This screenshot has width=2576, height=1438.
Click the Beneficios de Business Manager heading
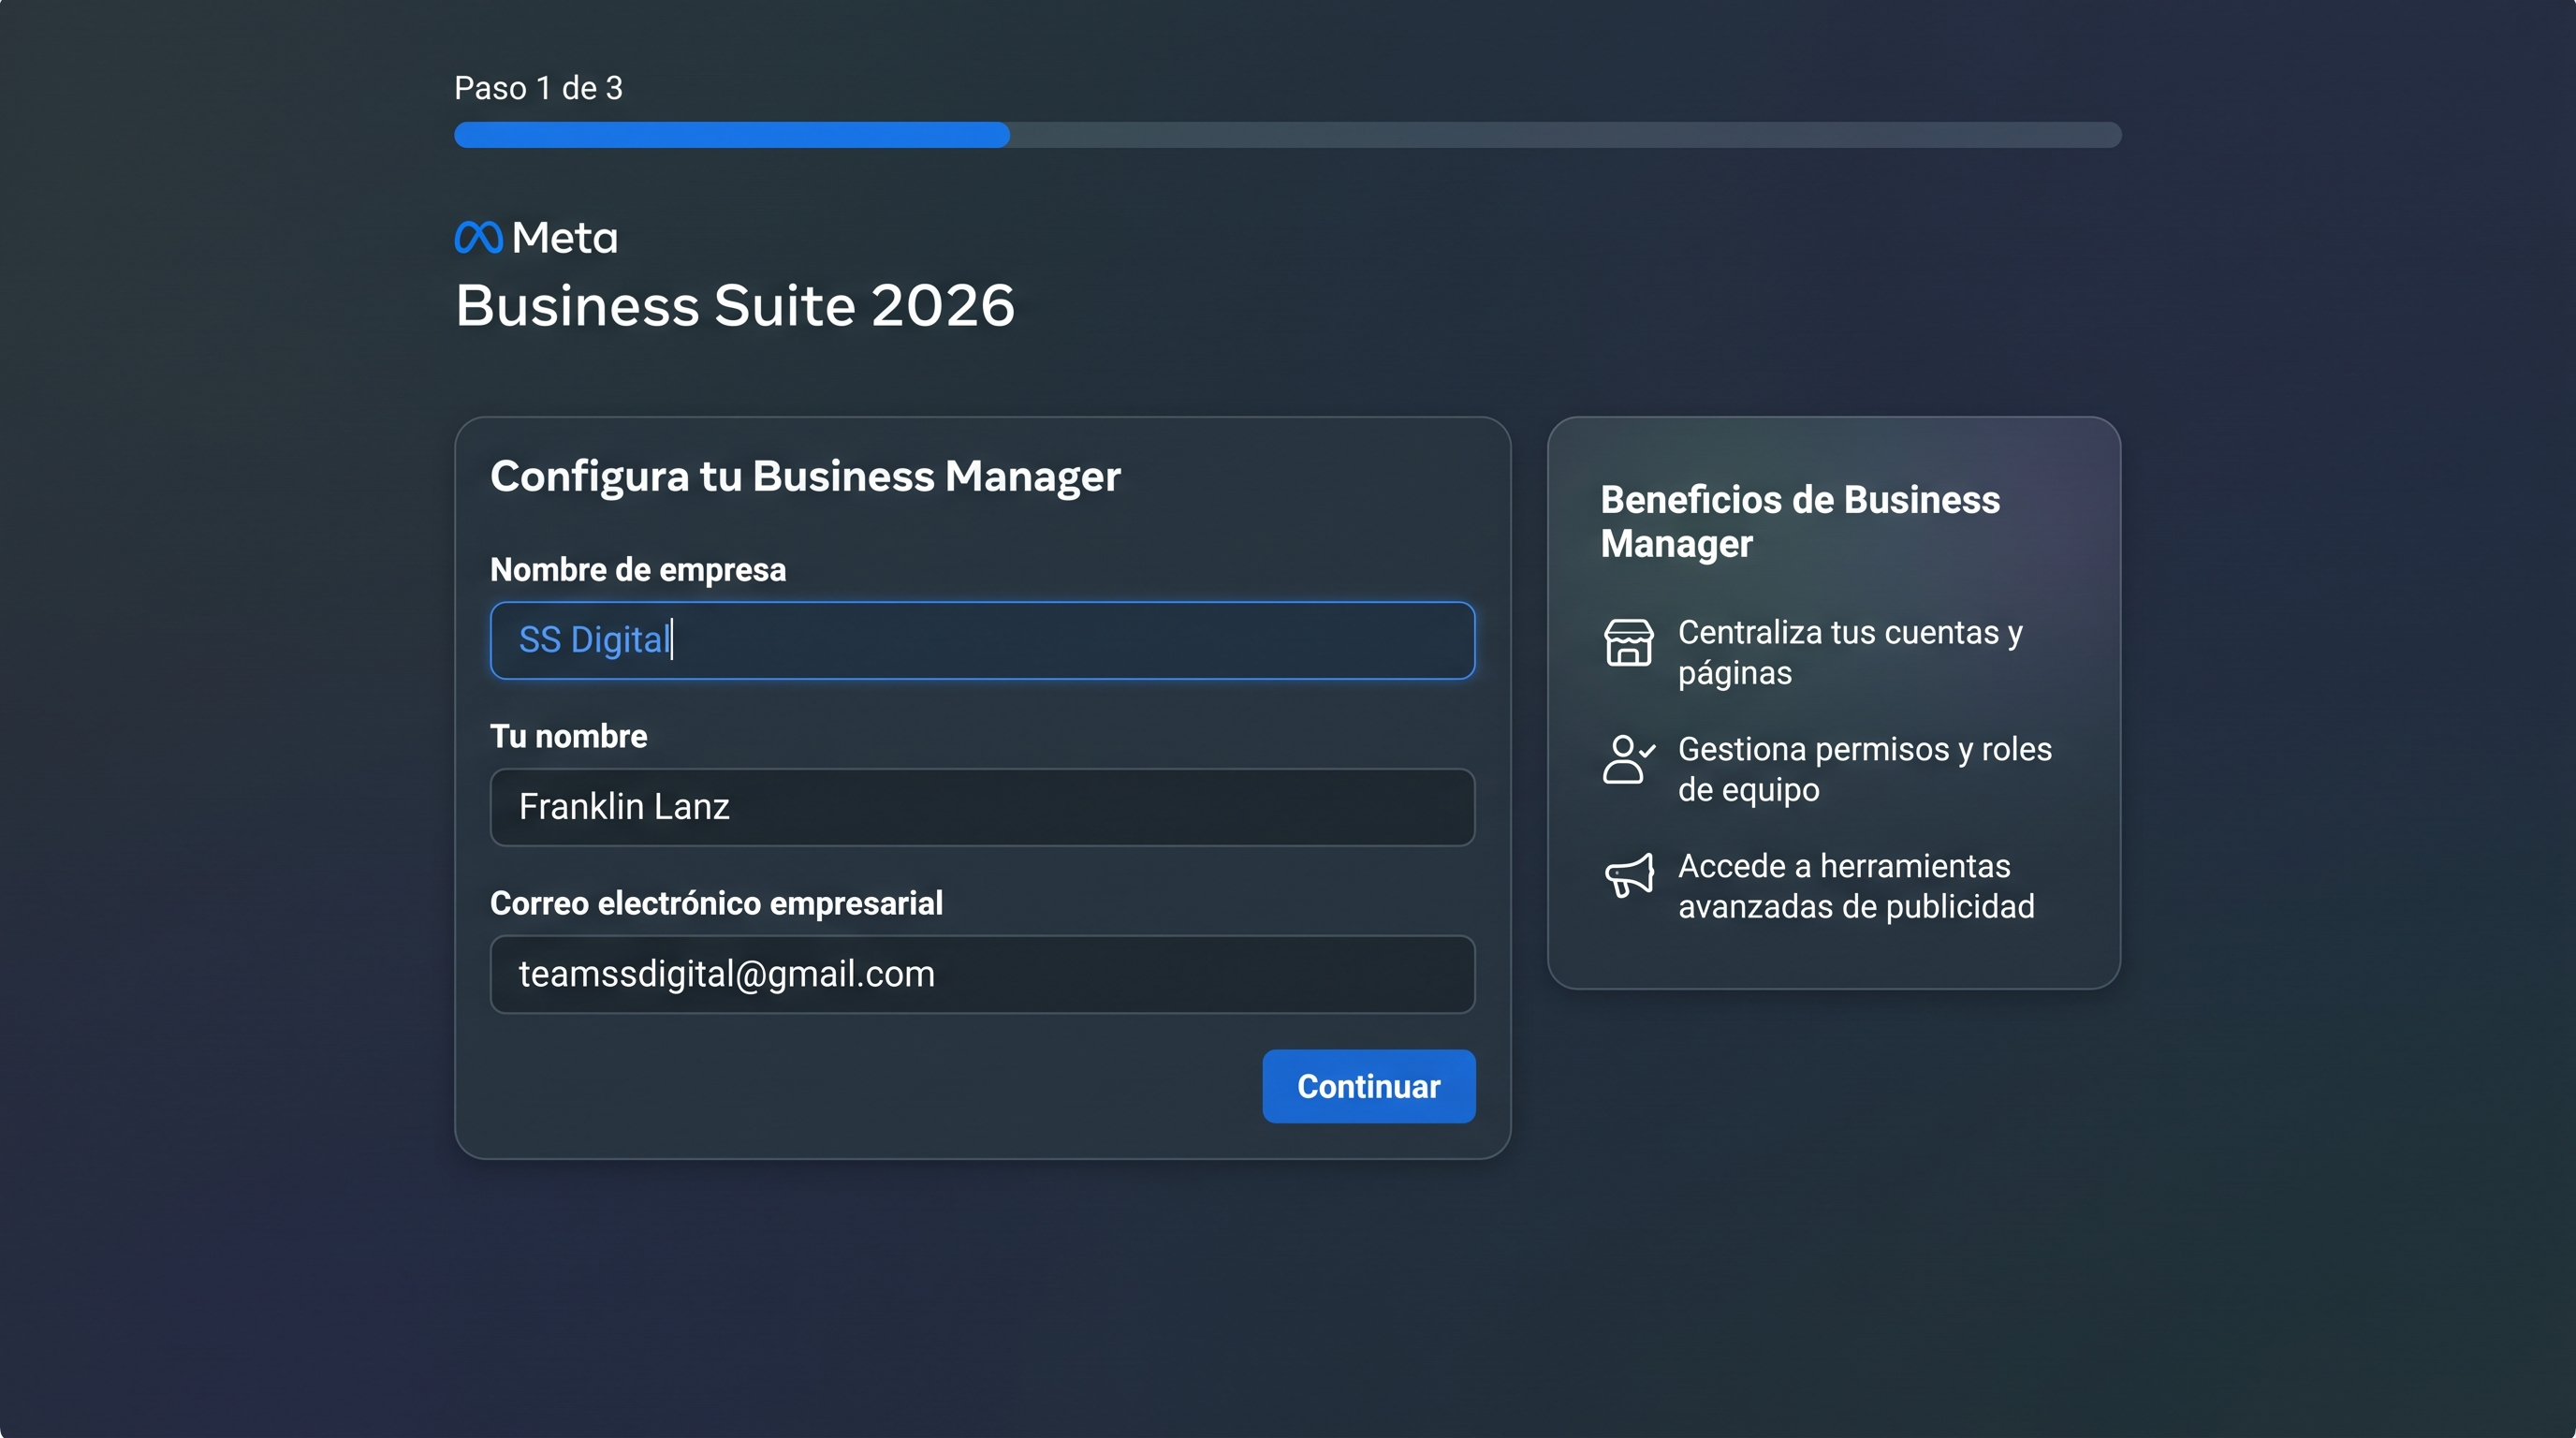point(1799,521)
